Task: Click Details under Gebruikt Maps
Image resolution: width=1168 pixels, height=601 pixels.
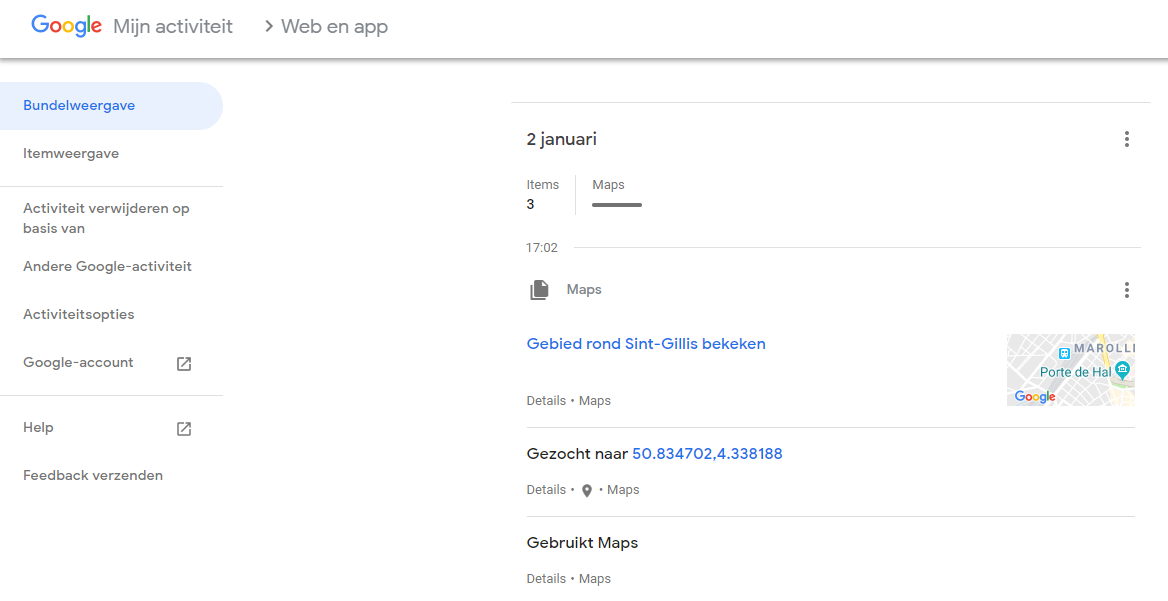Action: click(546, 579)
